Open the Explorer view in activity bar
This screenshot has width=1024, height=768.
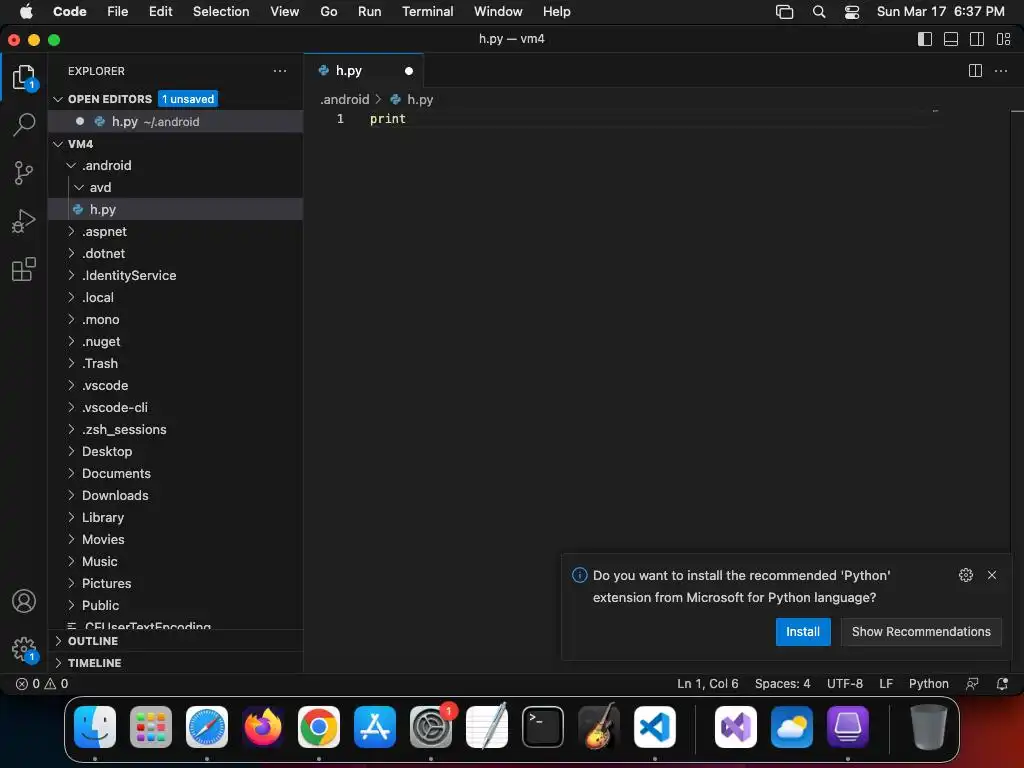click(x=24, y=77)
